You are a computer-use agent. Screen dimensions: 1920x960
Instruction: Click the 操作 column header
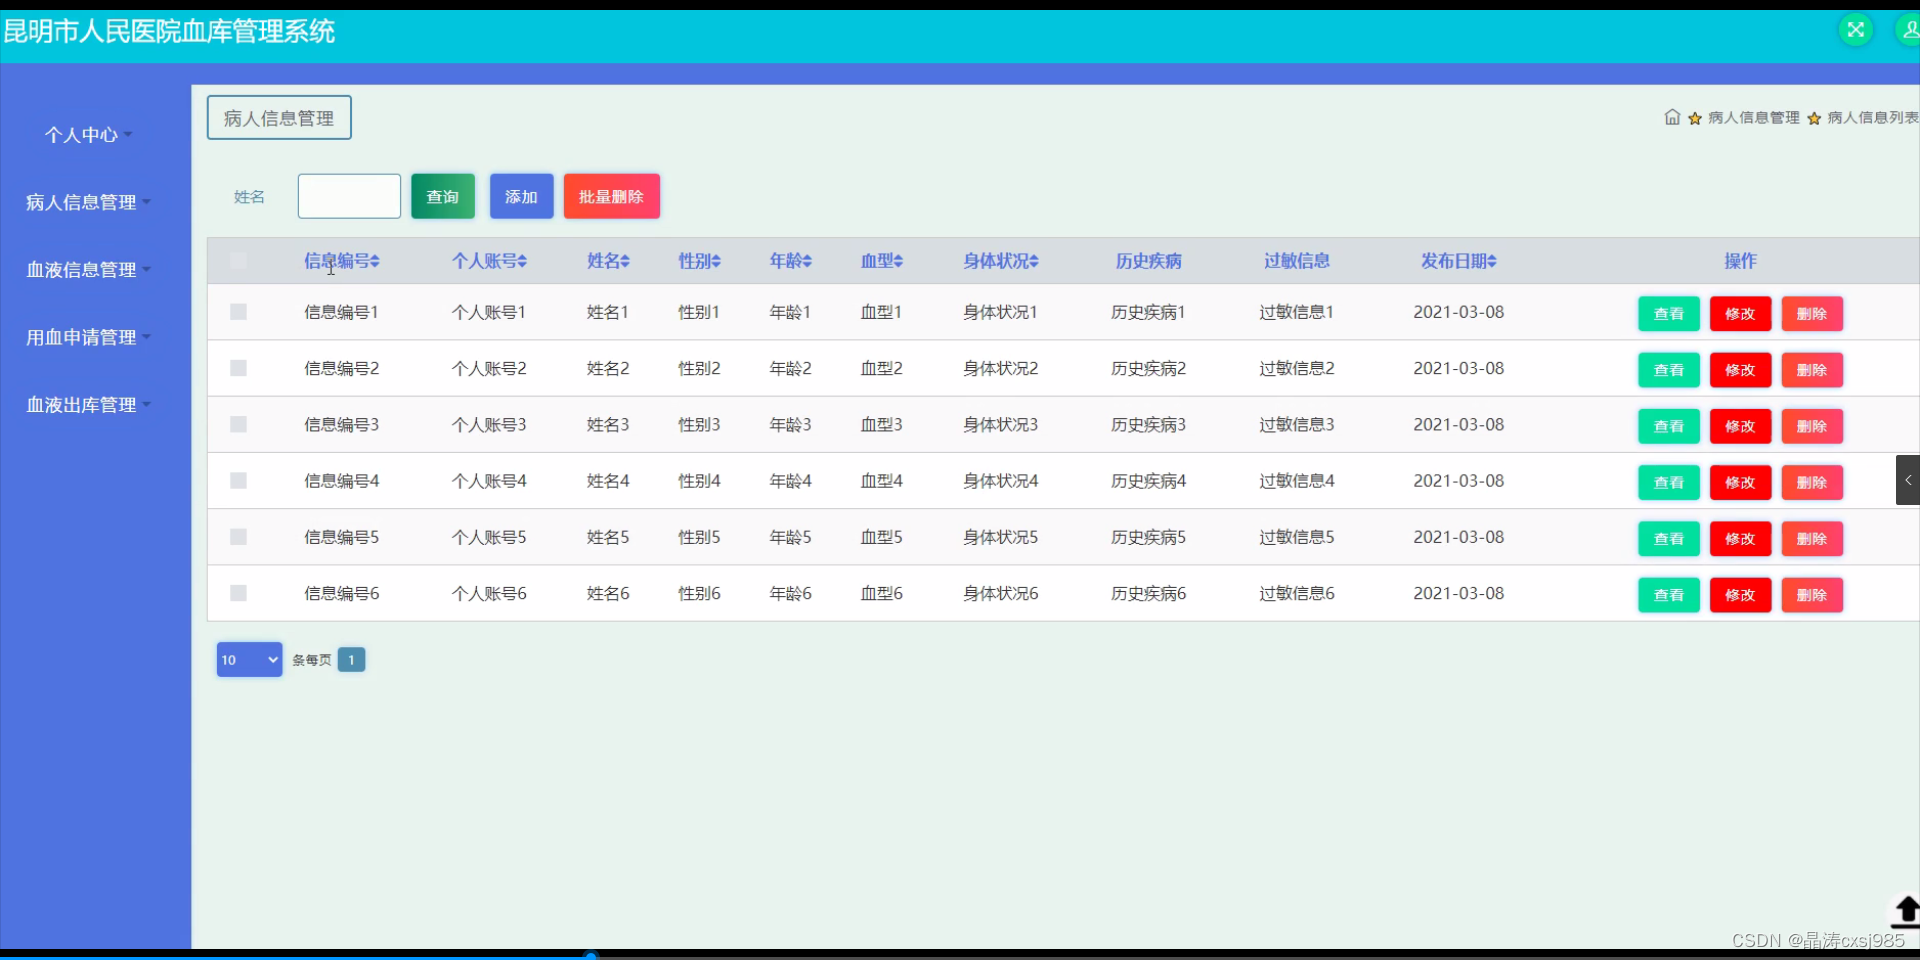[x=1740, y=261]
